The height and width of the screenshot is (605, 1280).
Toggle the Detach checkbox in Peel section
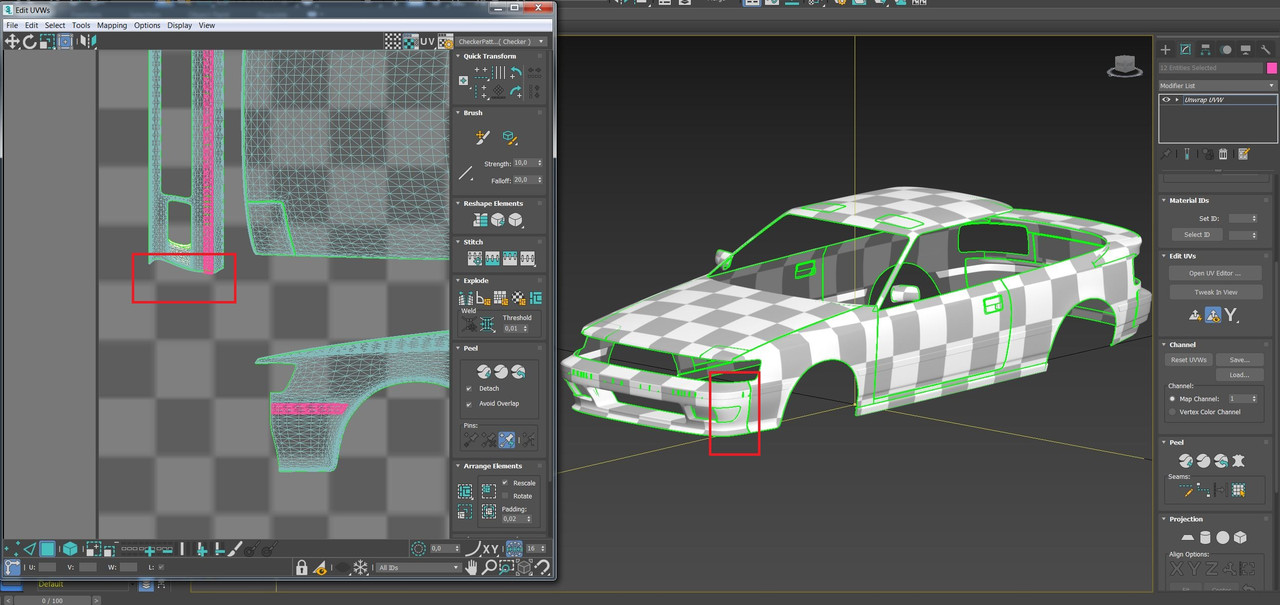pos(469,388)
